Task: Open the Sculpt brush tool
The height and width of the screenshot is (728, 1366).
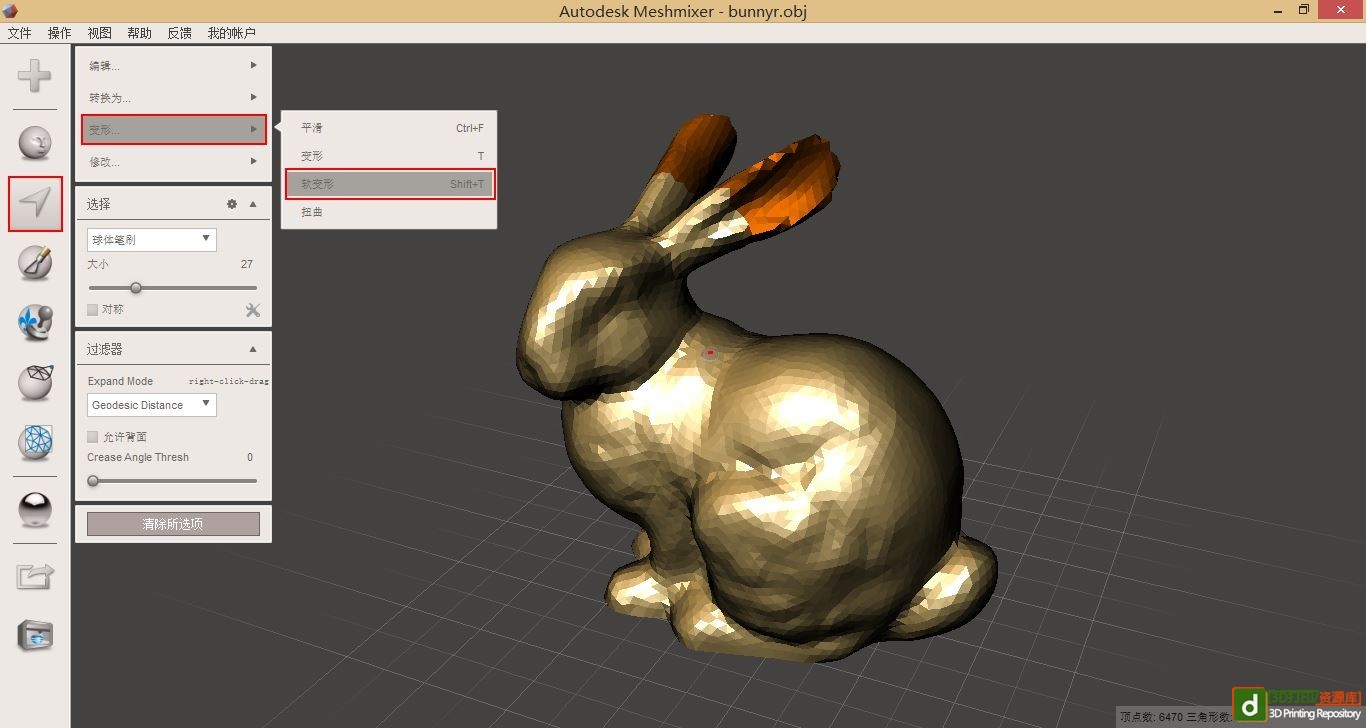Action: pyautogui.click(x=36, y=262)
